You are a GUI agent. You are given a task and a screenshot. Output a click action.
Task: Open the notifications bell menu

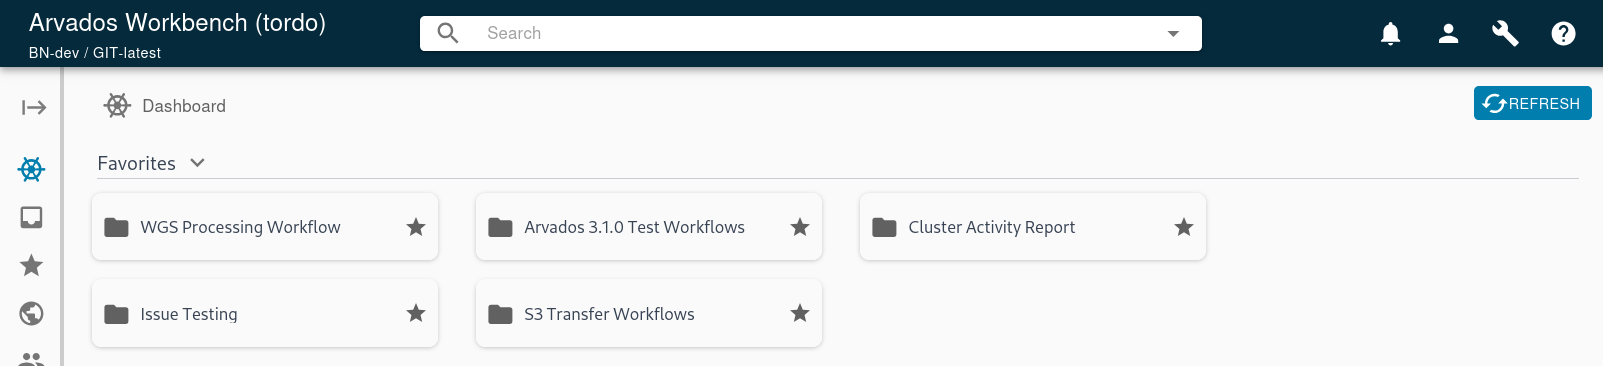click(1390, 34)
